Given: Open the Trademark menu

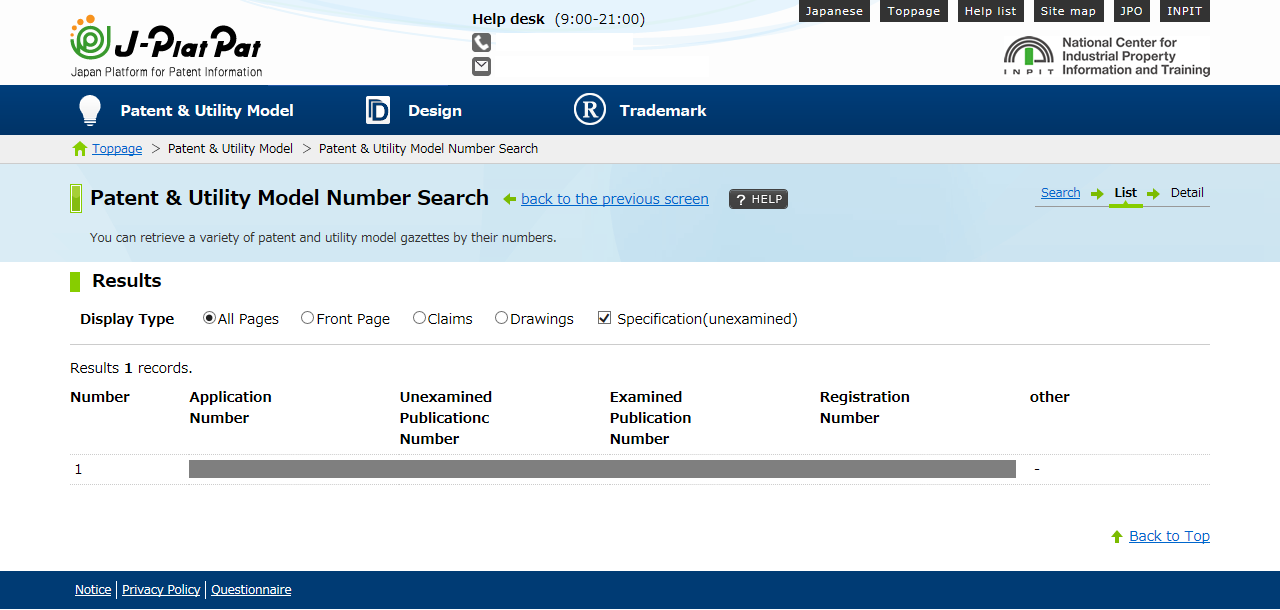Looking at the screenshot, I should point(662,110).
